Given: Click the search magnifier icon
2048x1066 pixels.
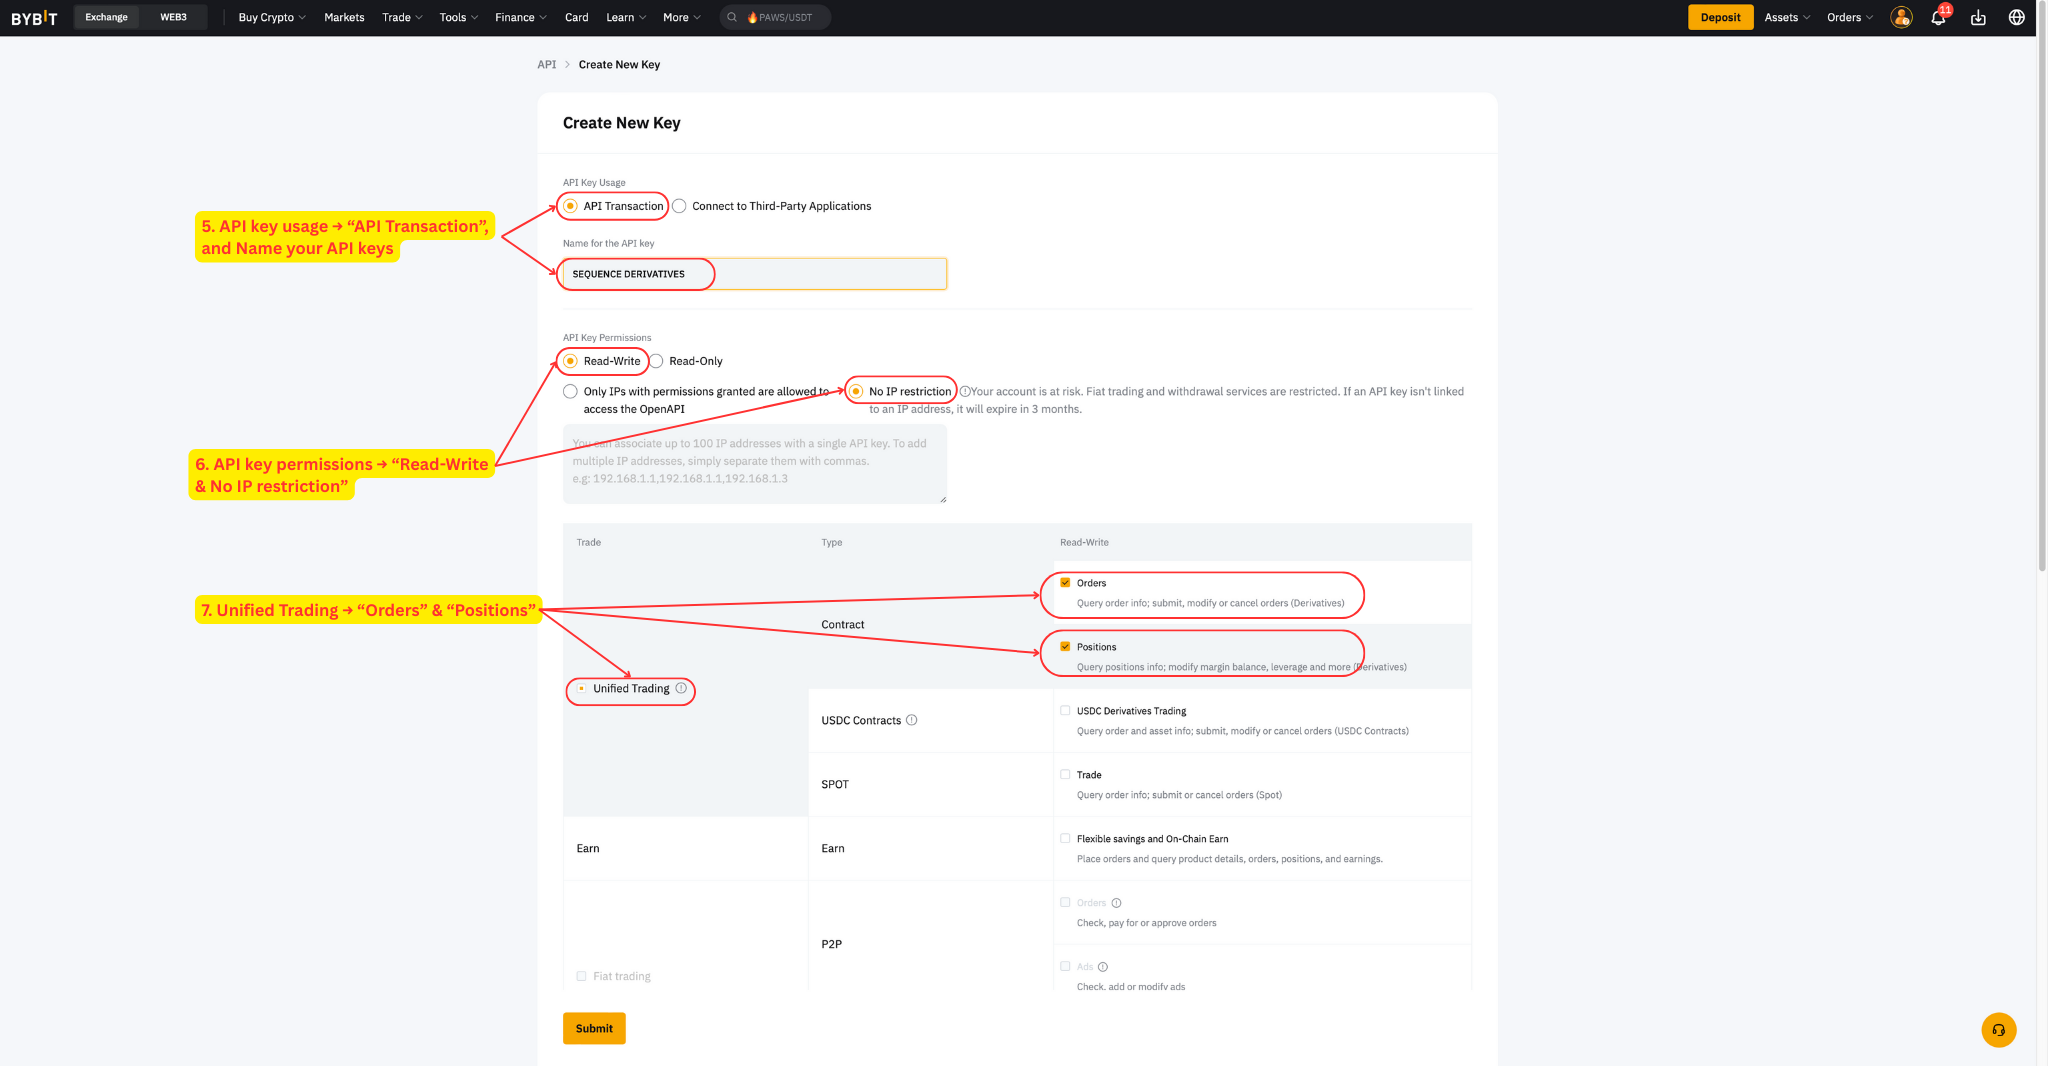Looking at the screenshot, I should pyautogui.click(x=732, y=18).
